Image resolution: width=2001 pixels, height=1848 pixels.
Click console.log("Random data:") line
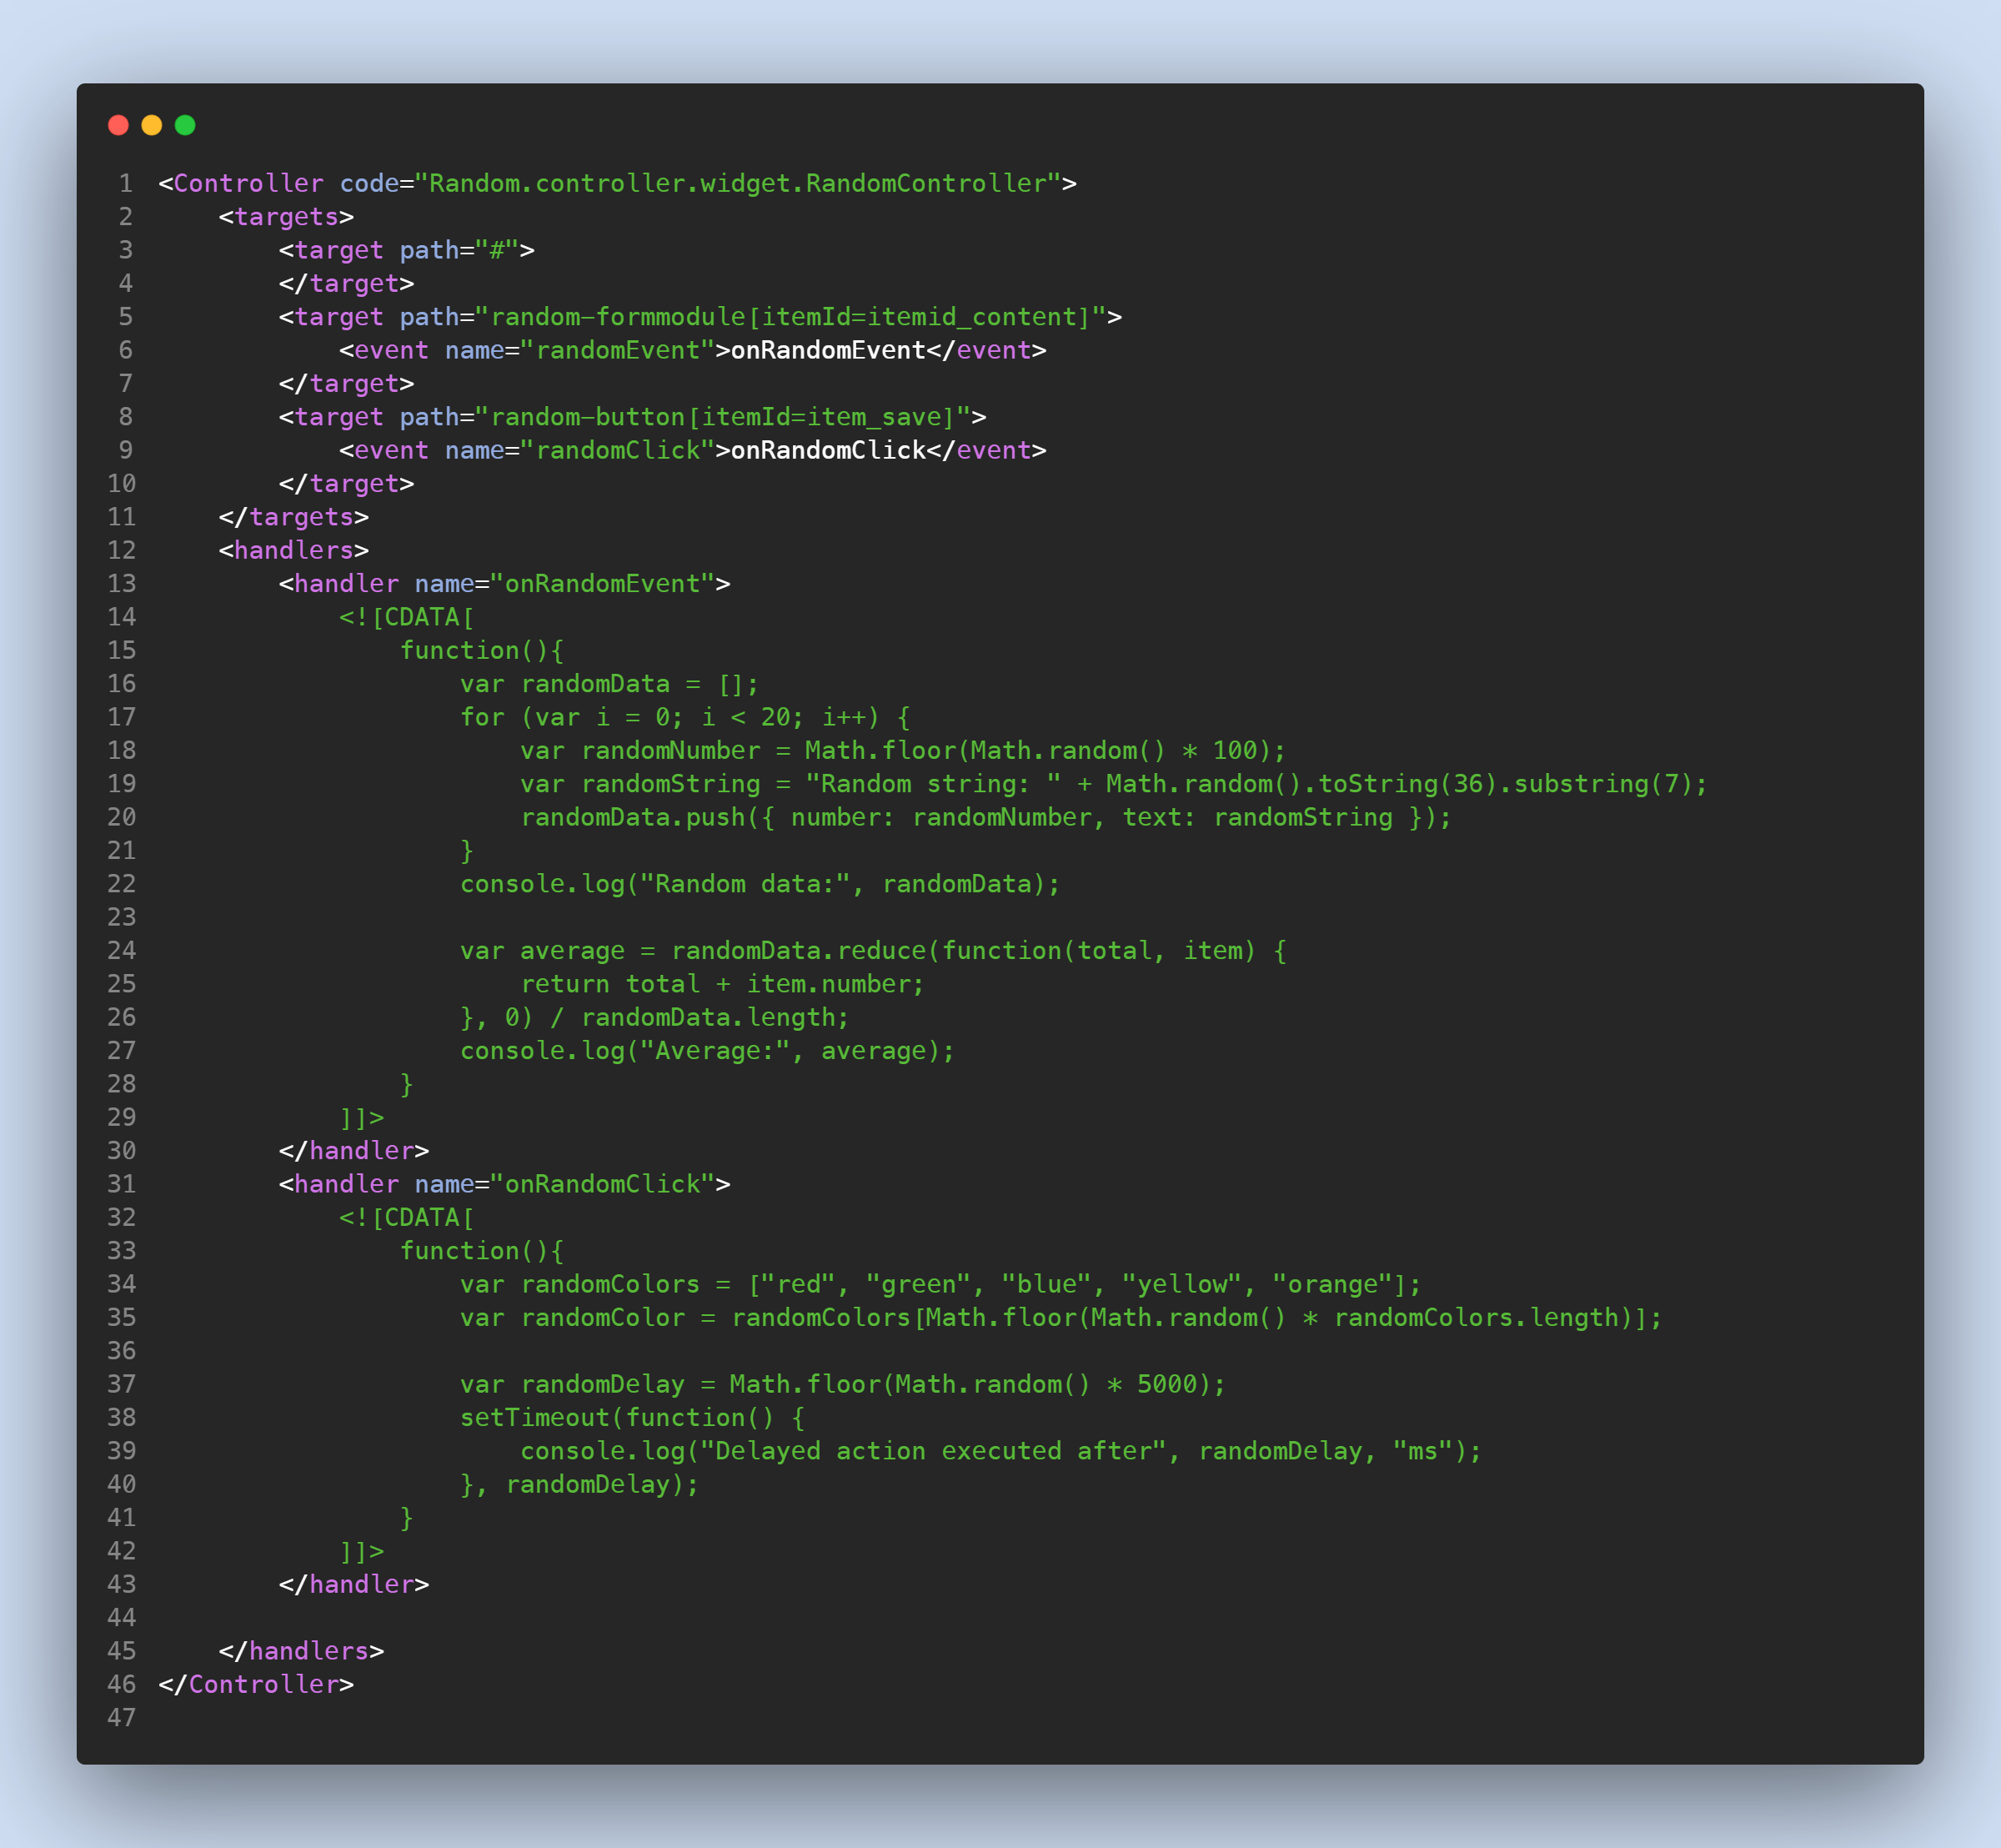click(760, 884)
